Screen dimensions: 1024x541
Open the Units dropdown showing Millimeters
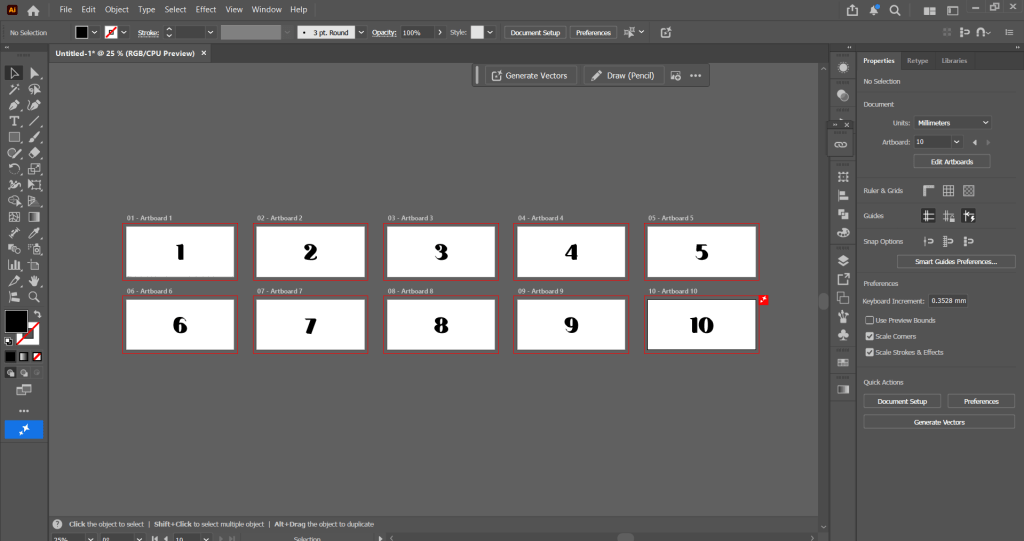(952, 122)
